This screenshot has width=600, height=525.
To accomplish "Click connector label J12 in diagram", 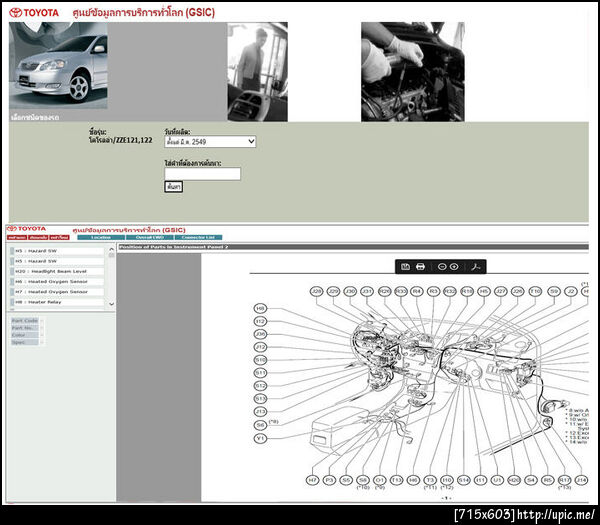I will (x=260, y=347).
